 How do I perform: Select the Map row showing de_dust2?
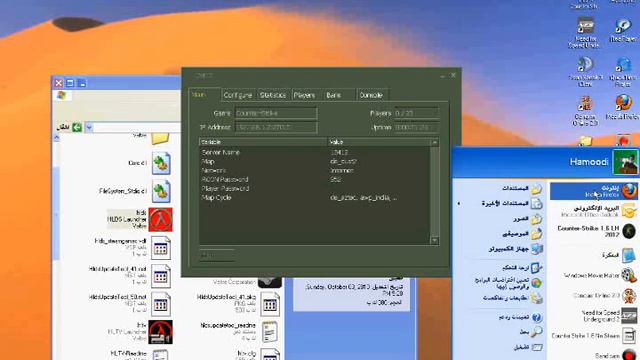[314, 161]
